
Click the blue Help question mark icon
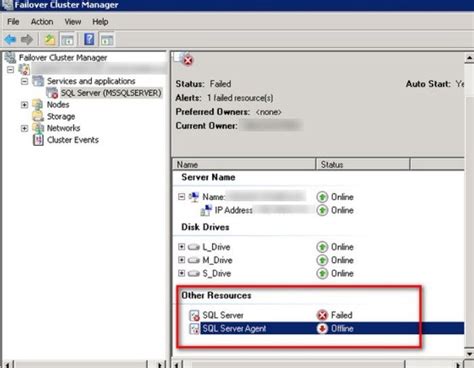point(89,39)
